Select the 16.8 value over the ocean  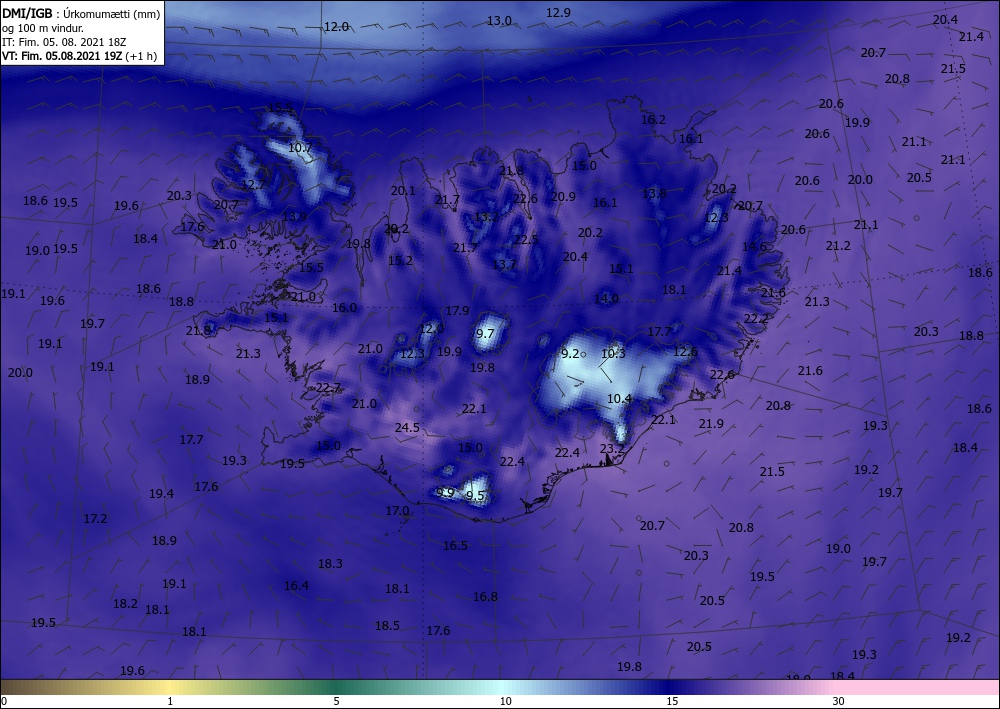point(485,597)
